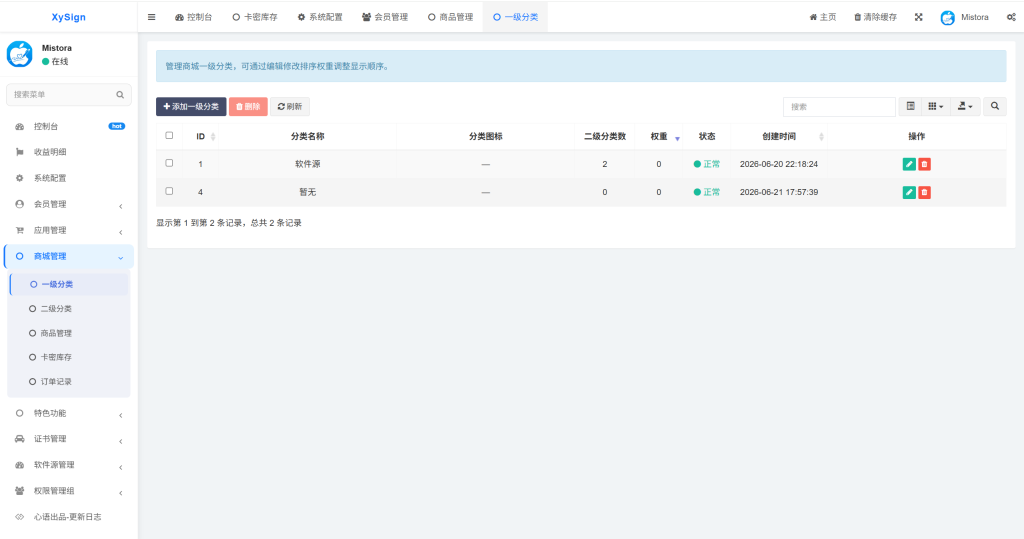Screen dimensions: 1024x539
Task: Click the 刷新 refresh button
Action: coord(290,106)
